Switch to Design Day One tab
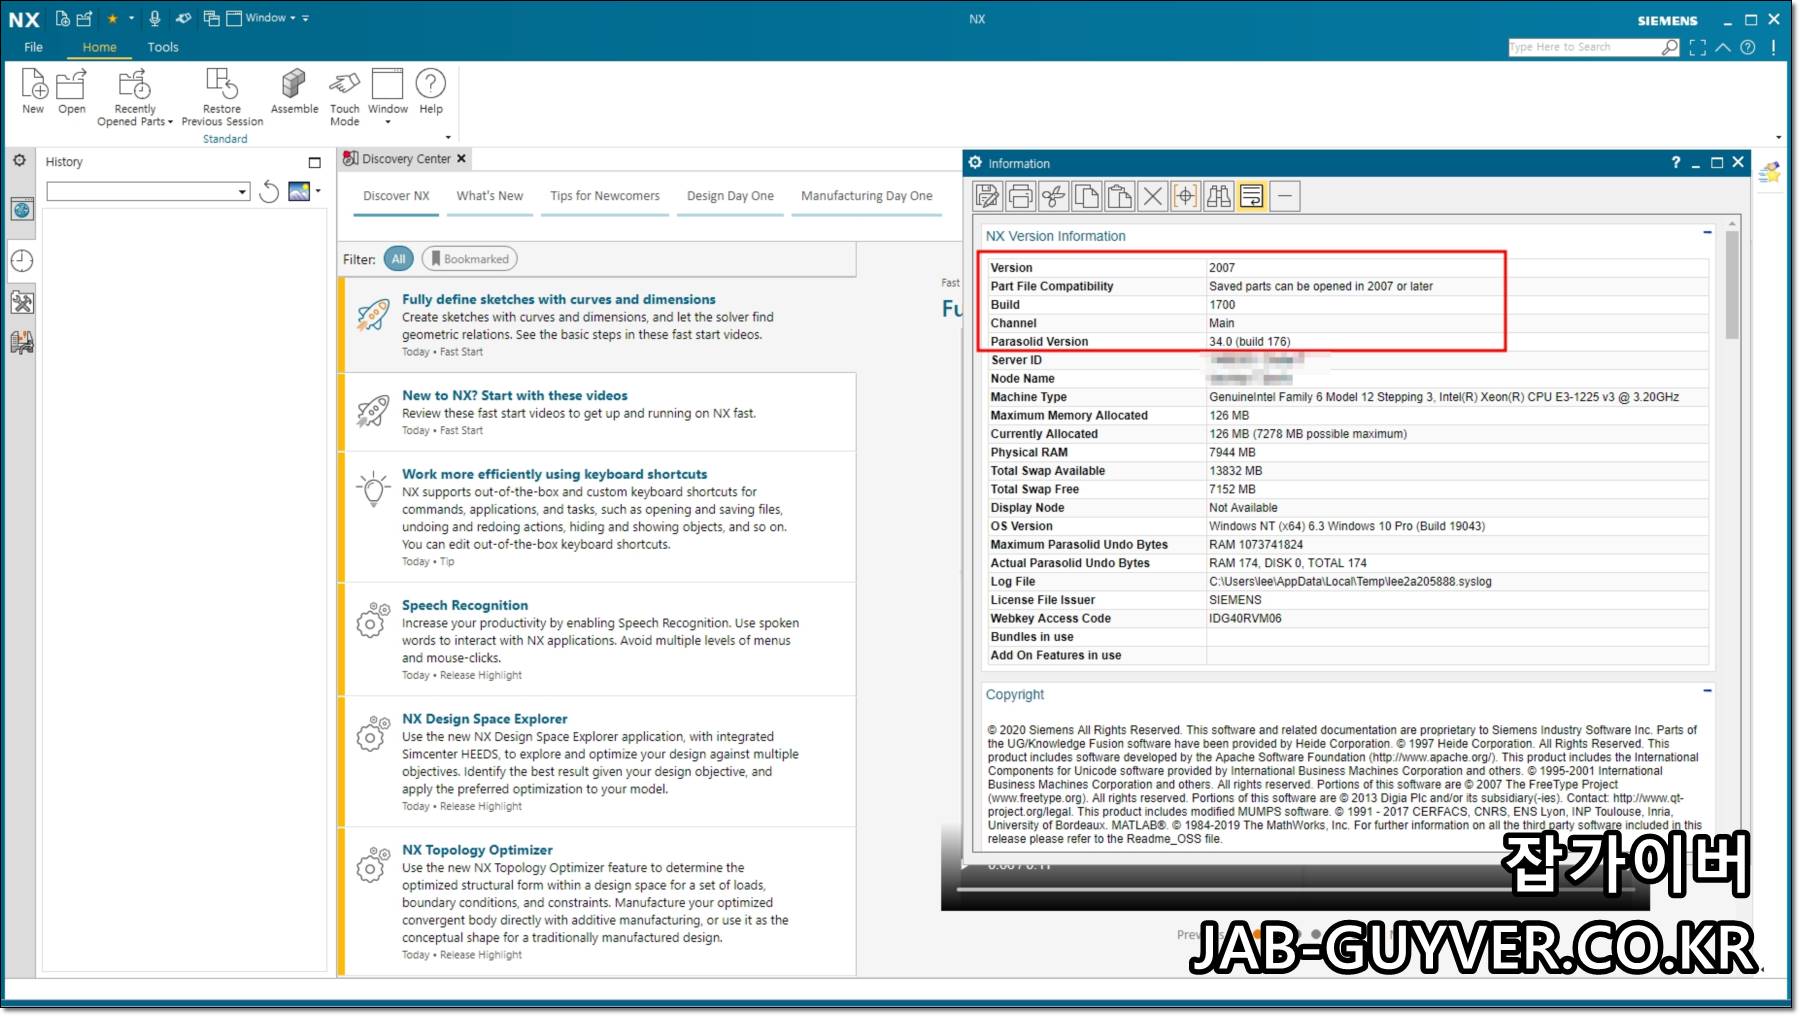The image size is (1800, 1016). [x=730, y=196]
